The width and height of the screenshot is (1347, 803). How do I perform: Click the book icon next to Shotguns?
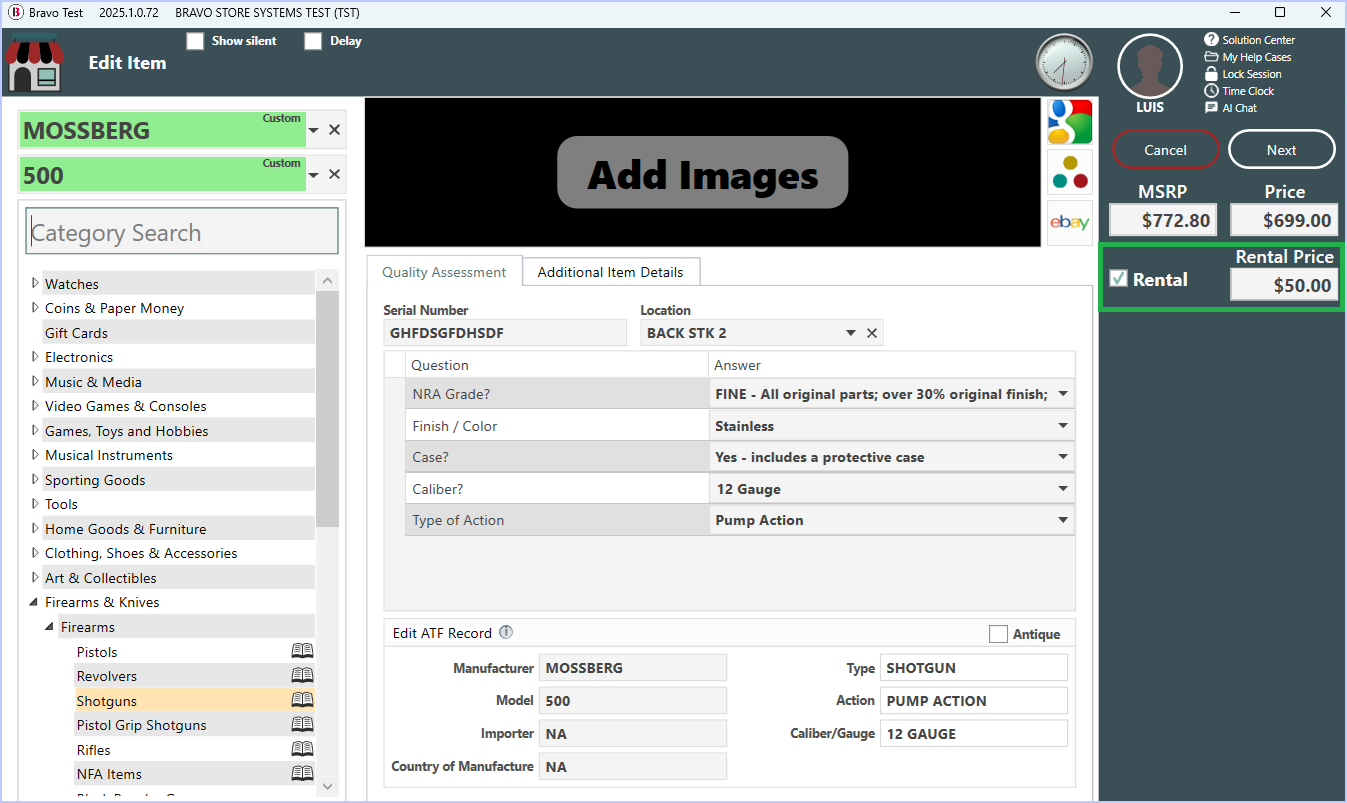click(x=302, y=700)
